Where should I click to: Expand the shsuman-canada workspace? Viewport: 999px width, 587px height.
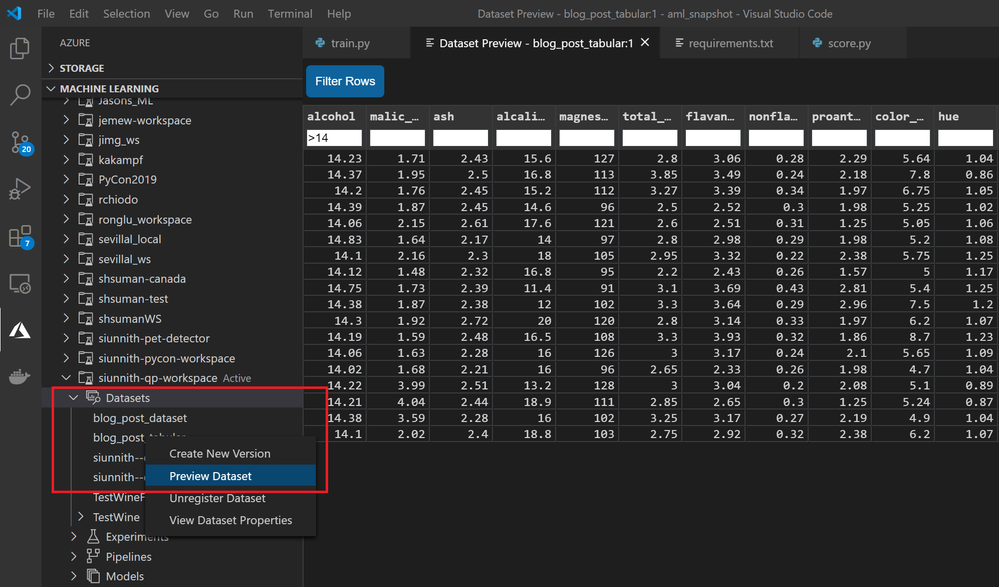coord(66,278)
